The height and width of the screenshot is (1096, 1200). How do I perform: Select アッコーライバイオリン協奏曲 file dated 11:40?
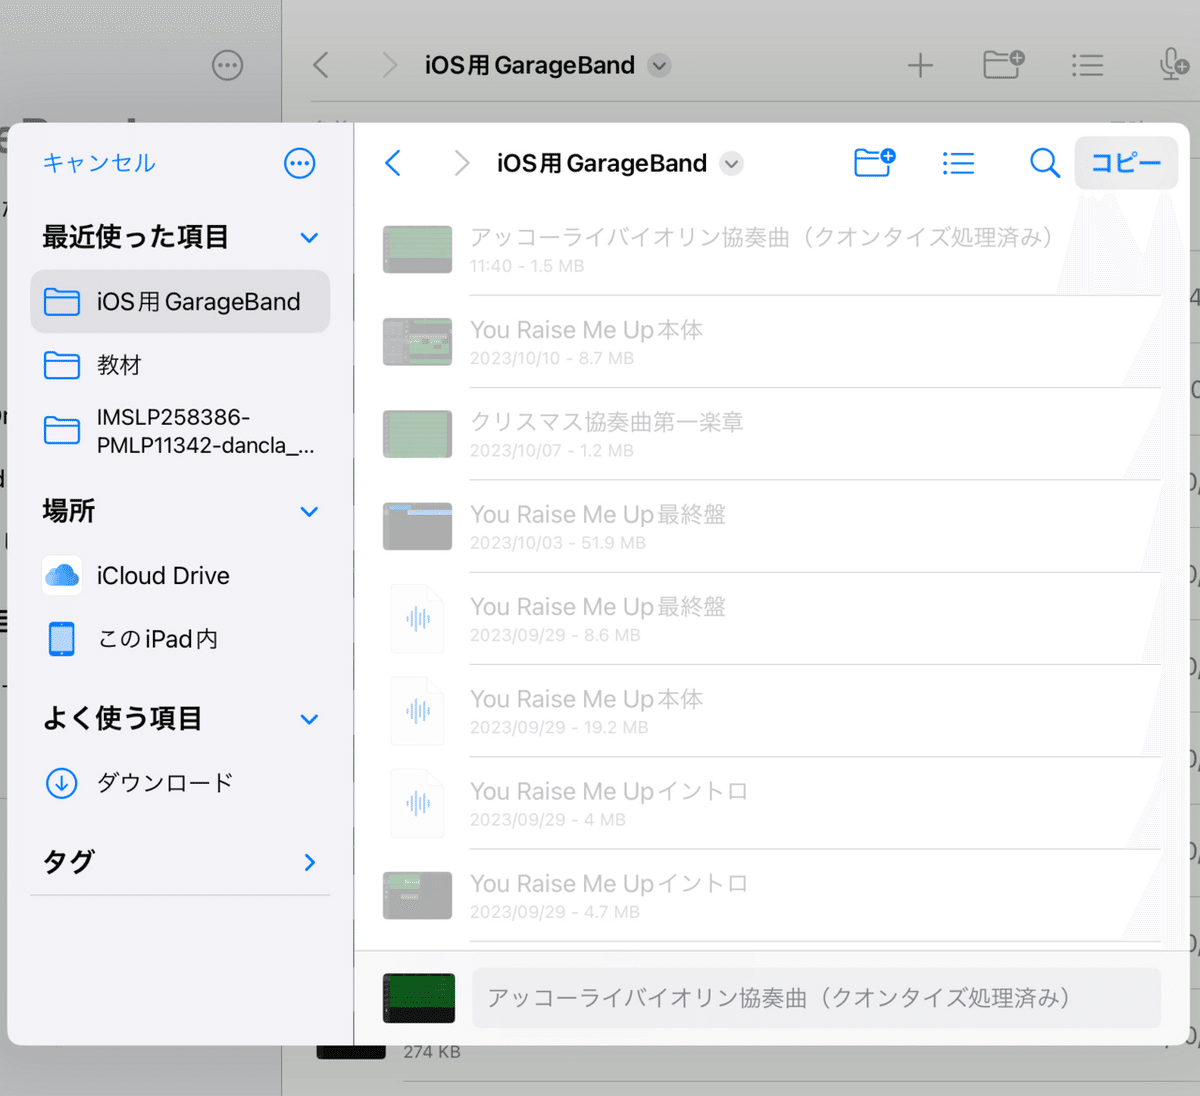click(x=771, y=250)
